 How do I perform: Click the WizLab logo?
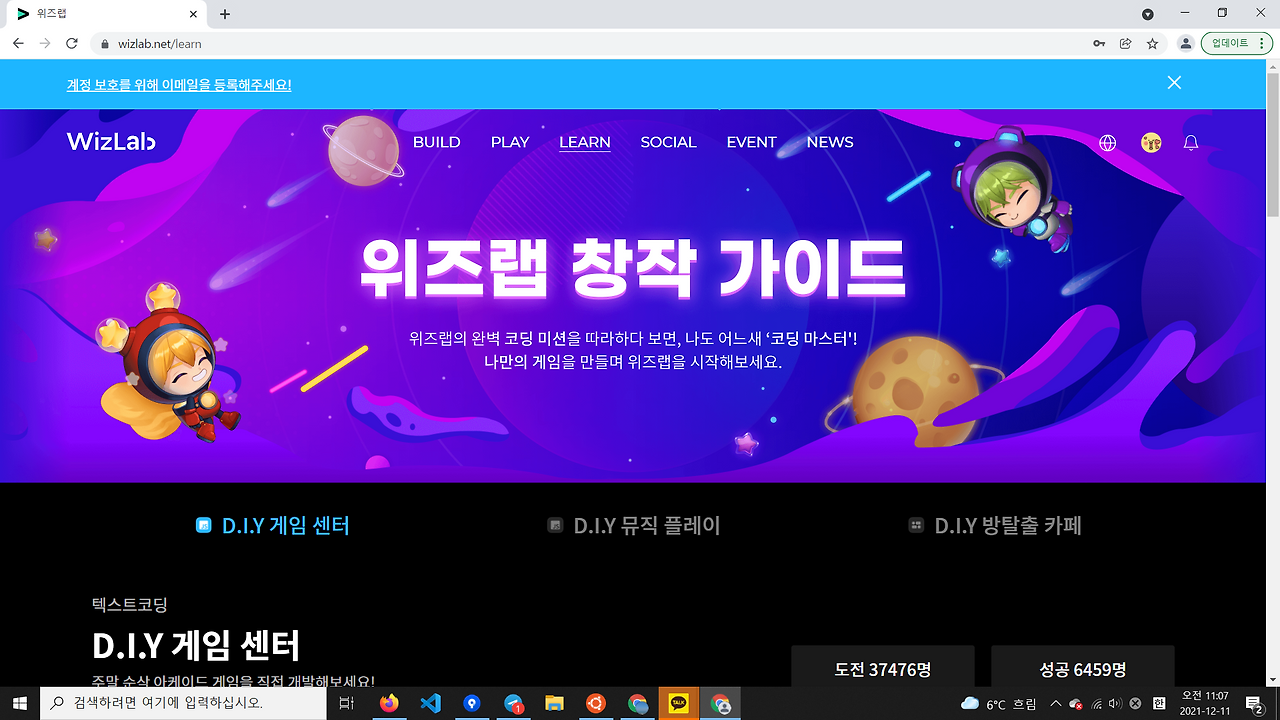[x=111, y=142]
